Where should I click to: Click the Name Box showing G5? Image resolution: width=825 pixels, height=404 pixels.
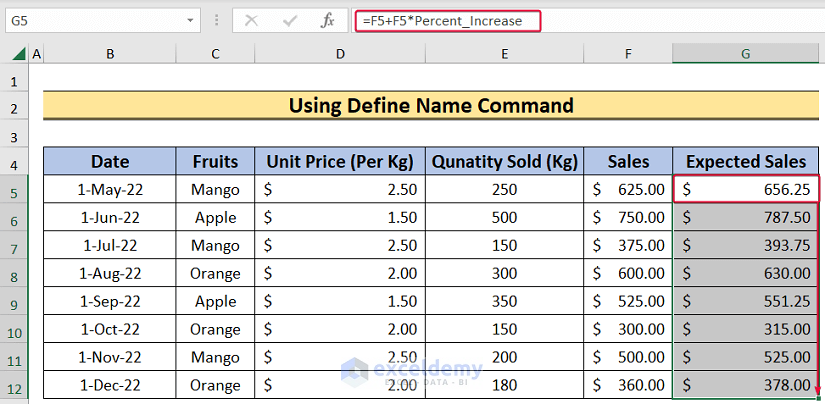(x=90, y=20)
